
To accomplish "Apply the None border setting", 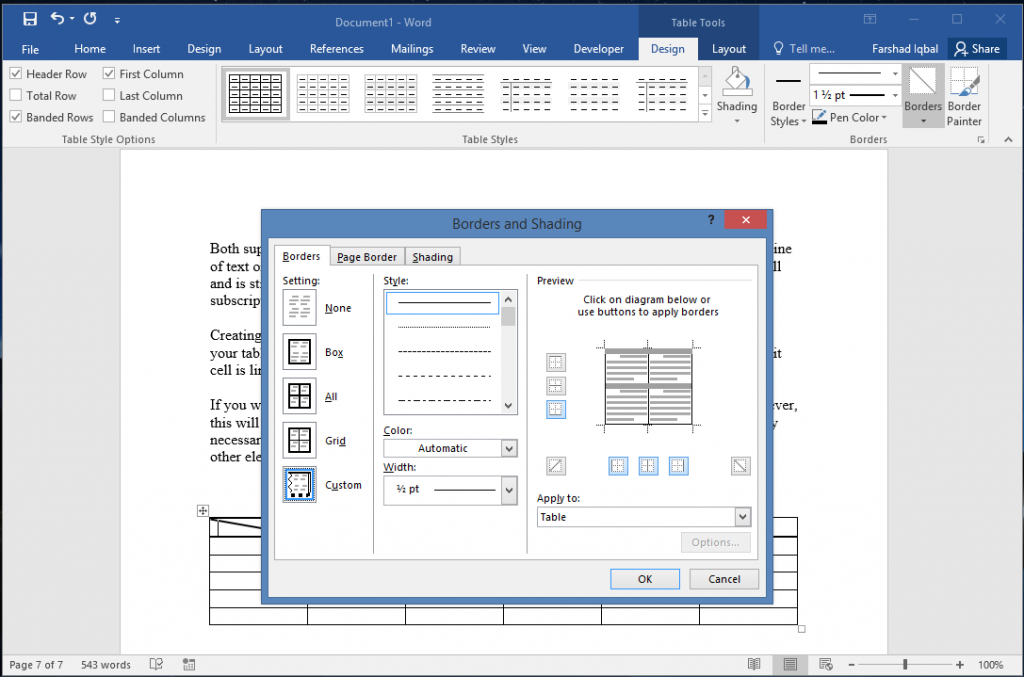I will click(x=298, y=307).
